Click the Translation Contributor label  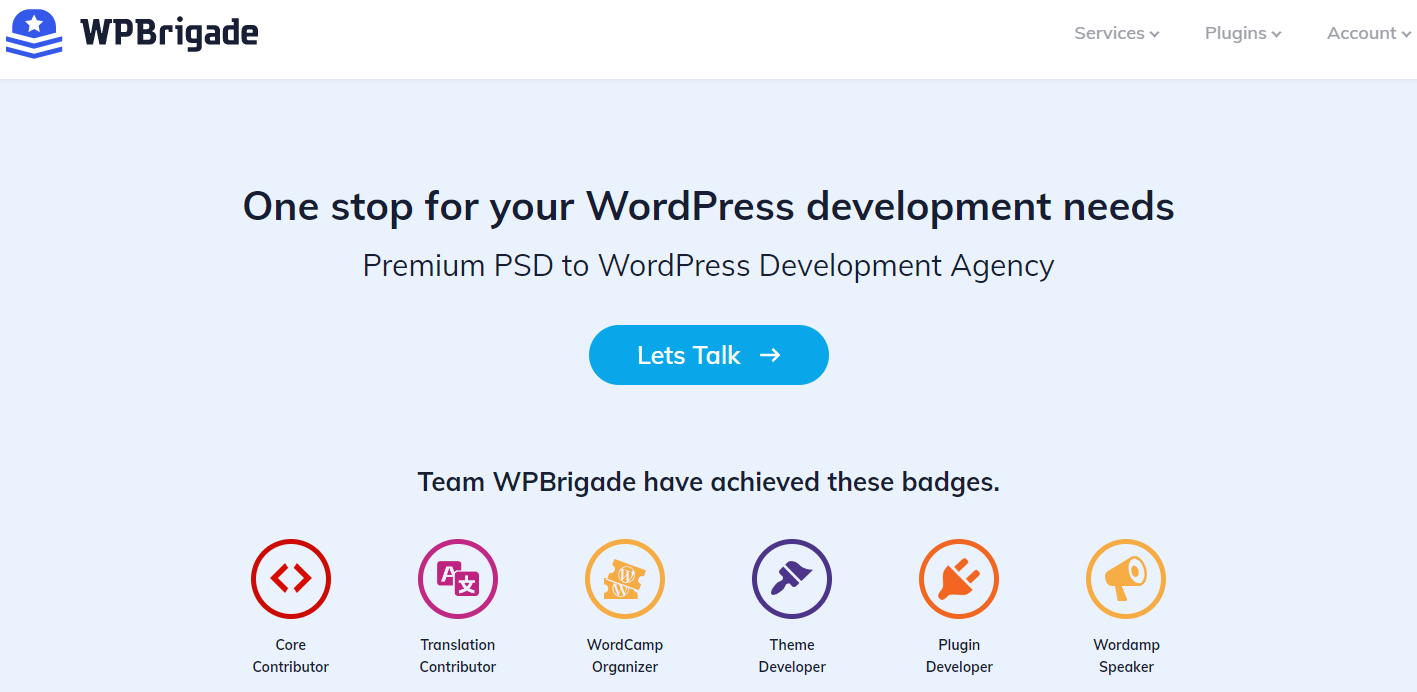pyautogui.click(x=458, y=656)
